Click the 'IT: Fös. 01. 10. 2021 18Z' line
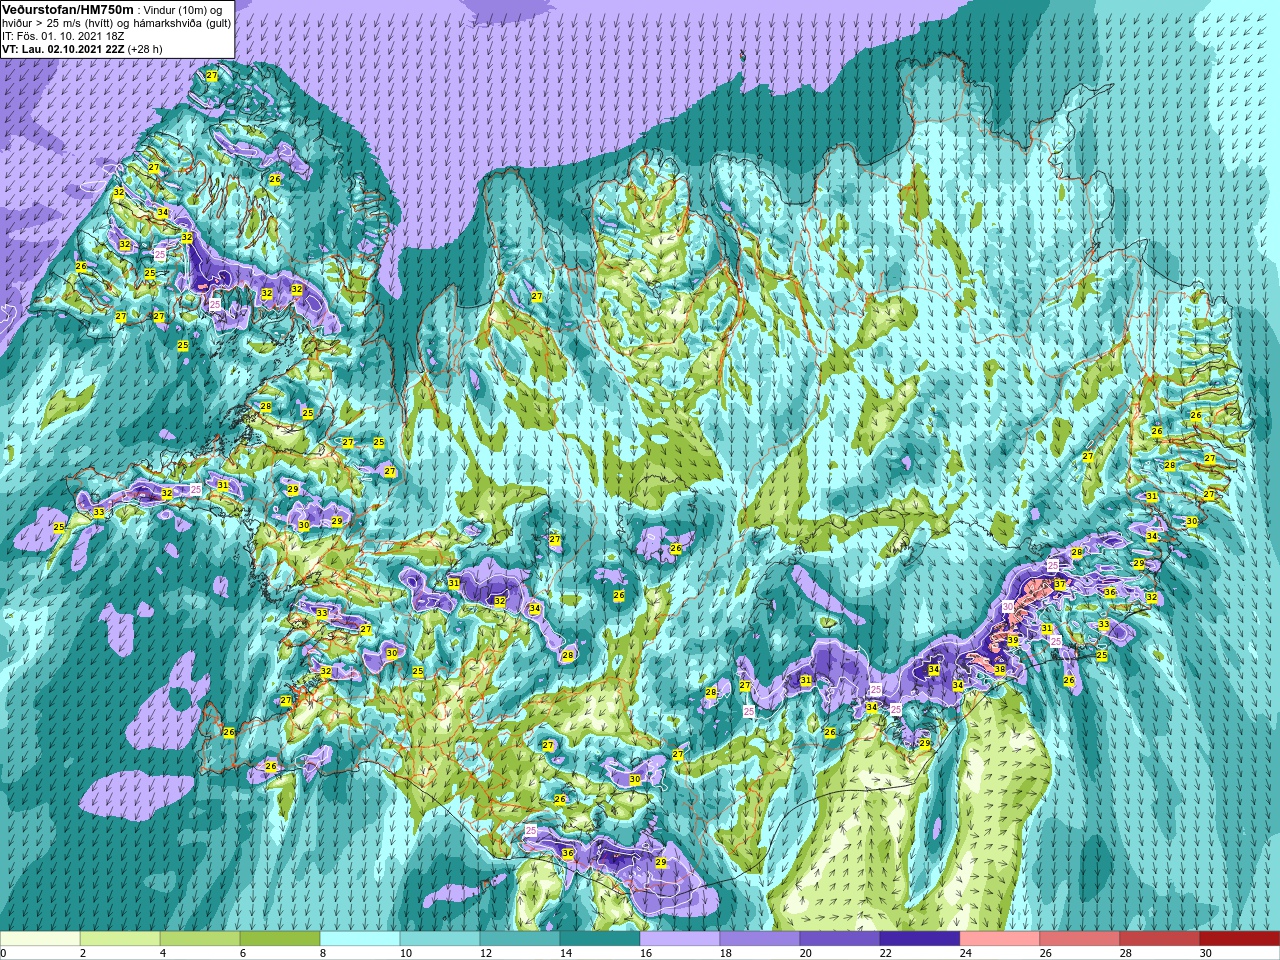The width and height of the screenshot is (1280, 960). click(x=63, y=36)
